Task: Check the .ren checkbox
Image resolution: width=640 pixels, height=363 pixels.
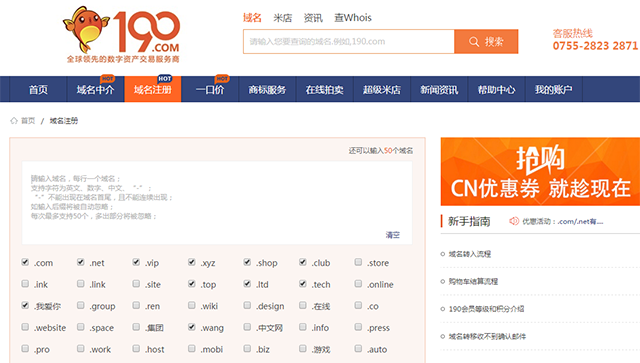Action: pos(136,305)
